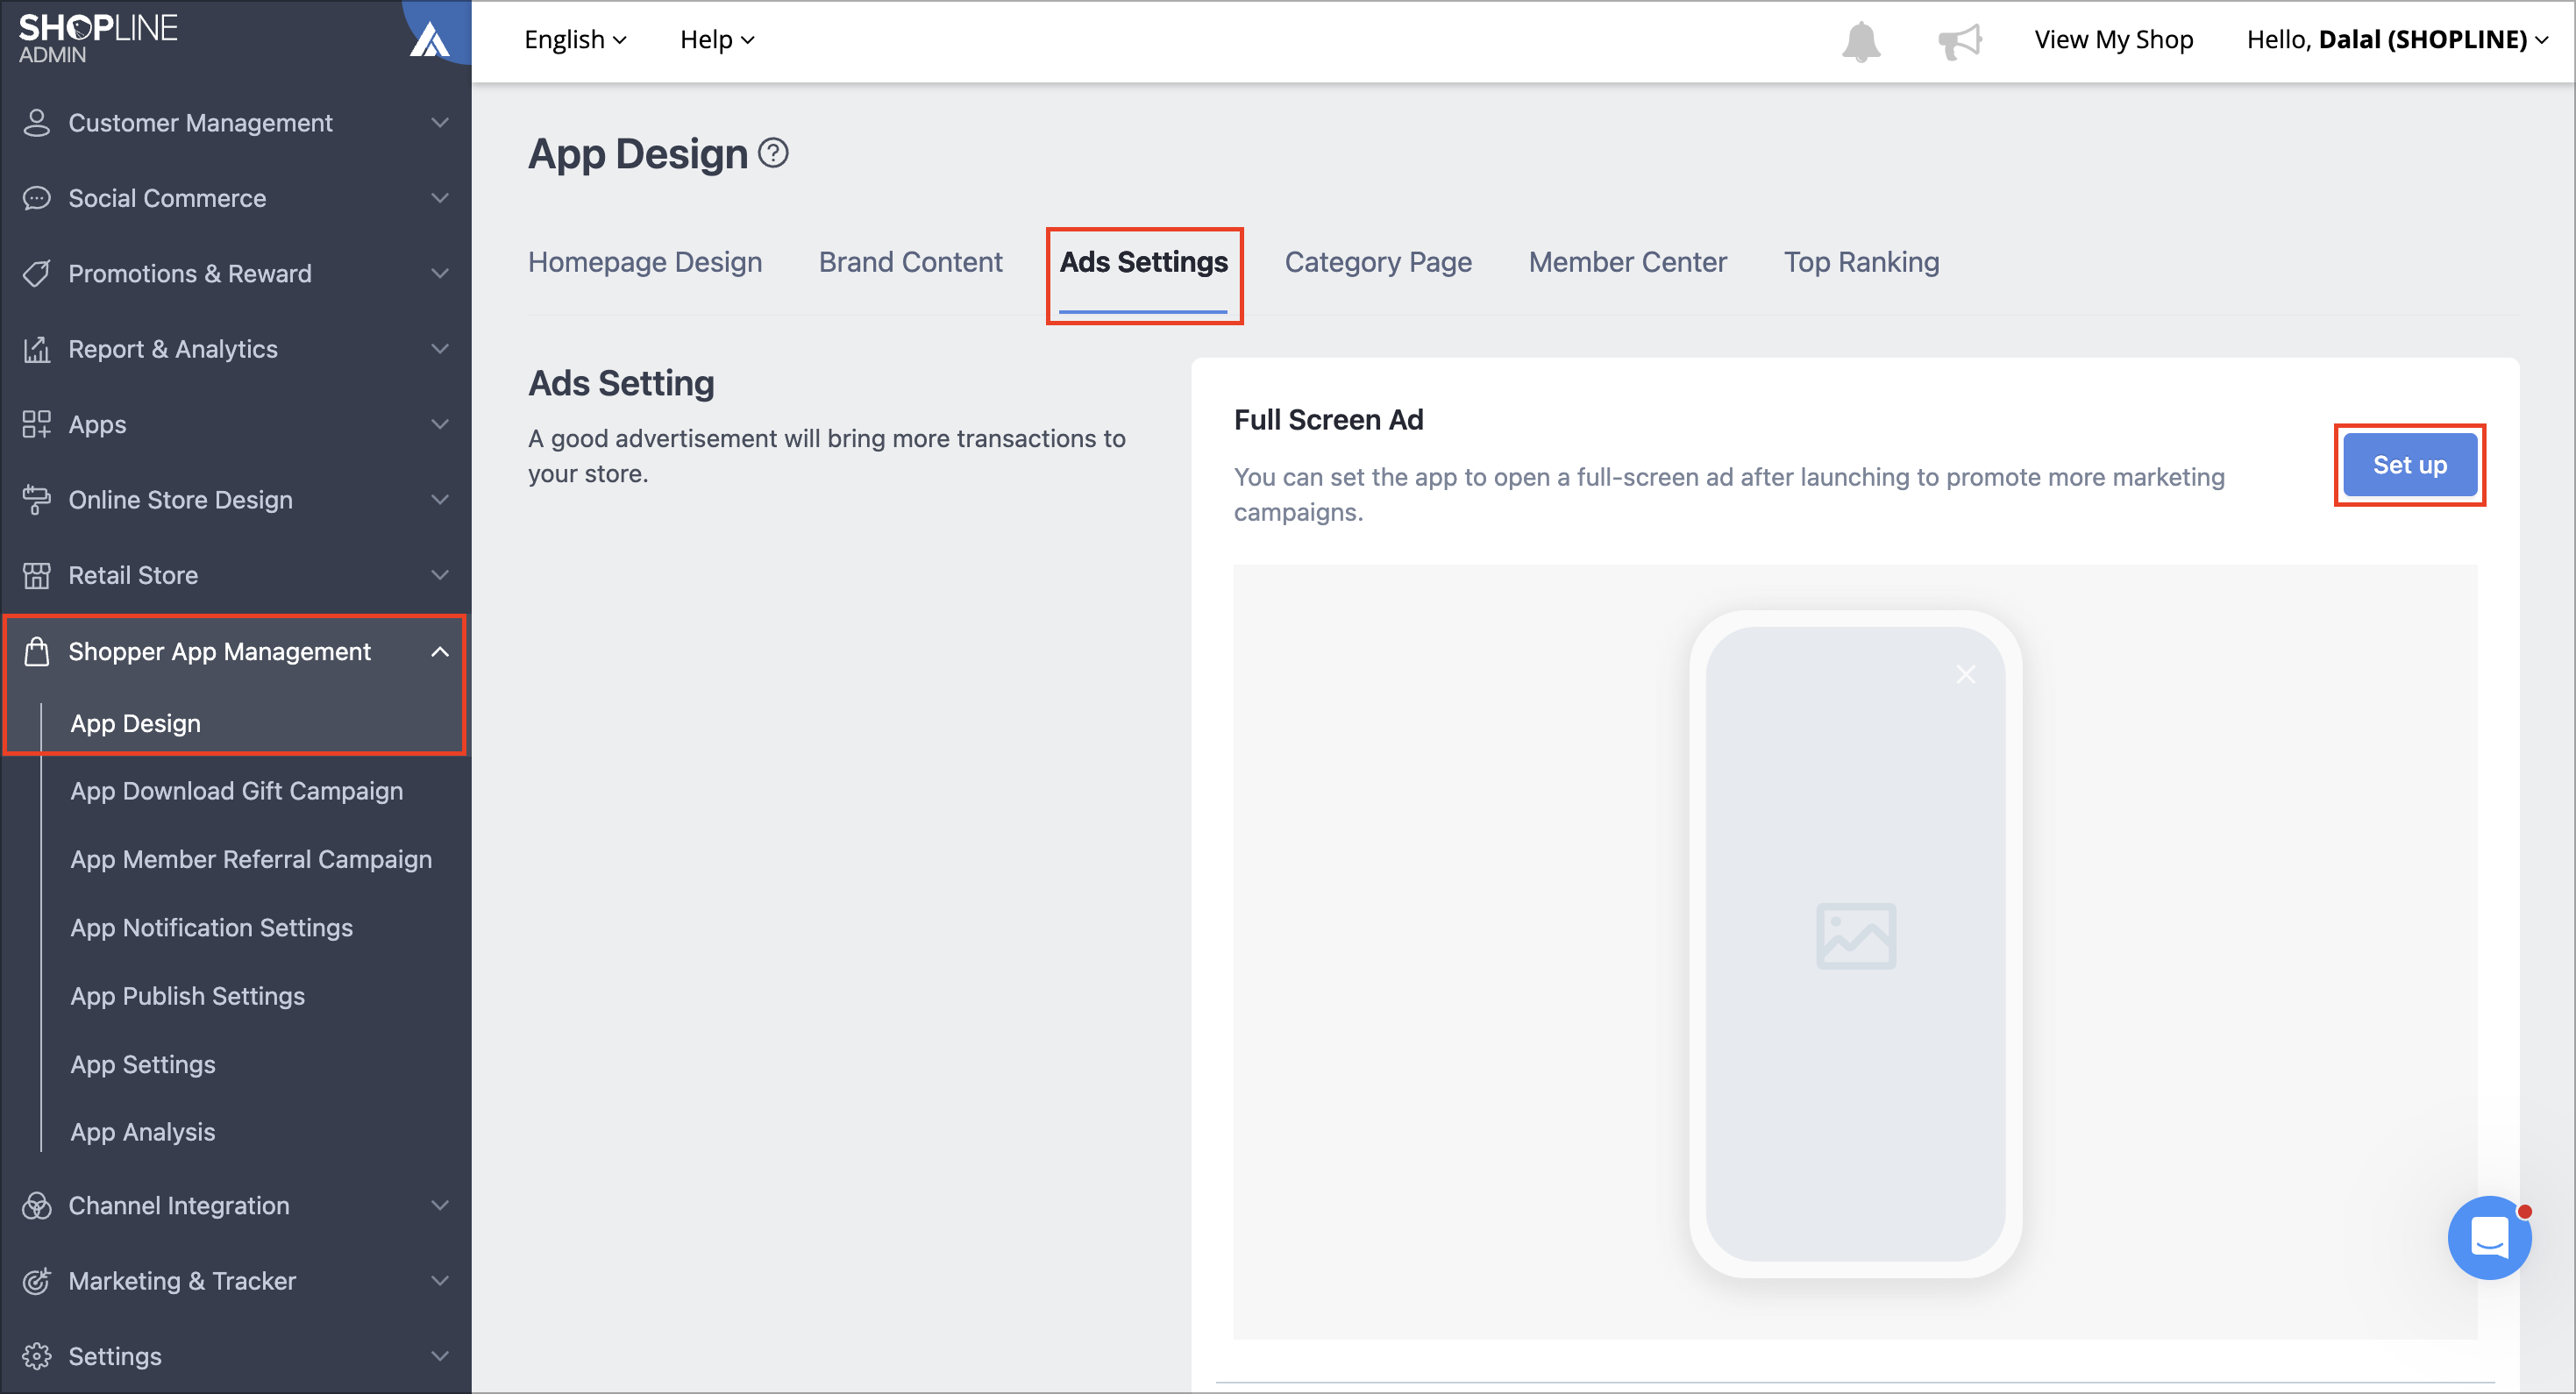This screenshot has width=2576, height=1394.
Task: Click the Report & Analytics chart icon
Action: (x=37, y=349)
